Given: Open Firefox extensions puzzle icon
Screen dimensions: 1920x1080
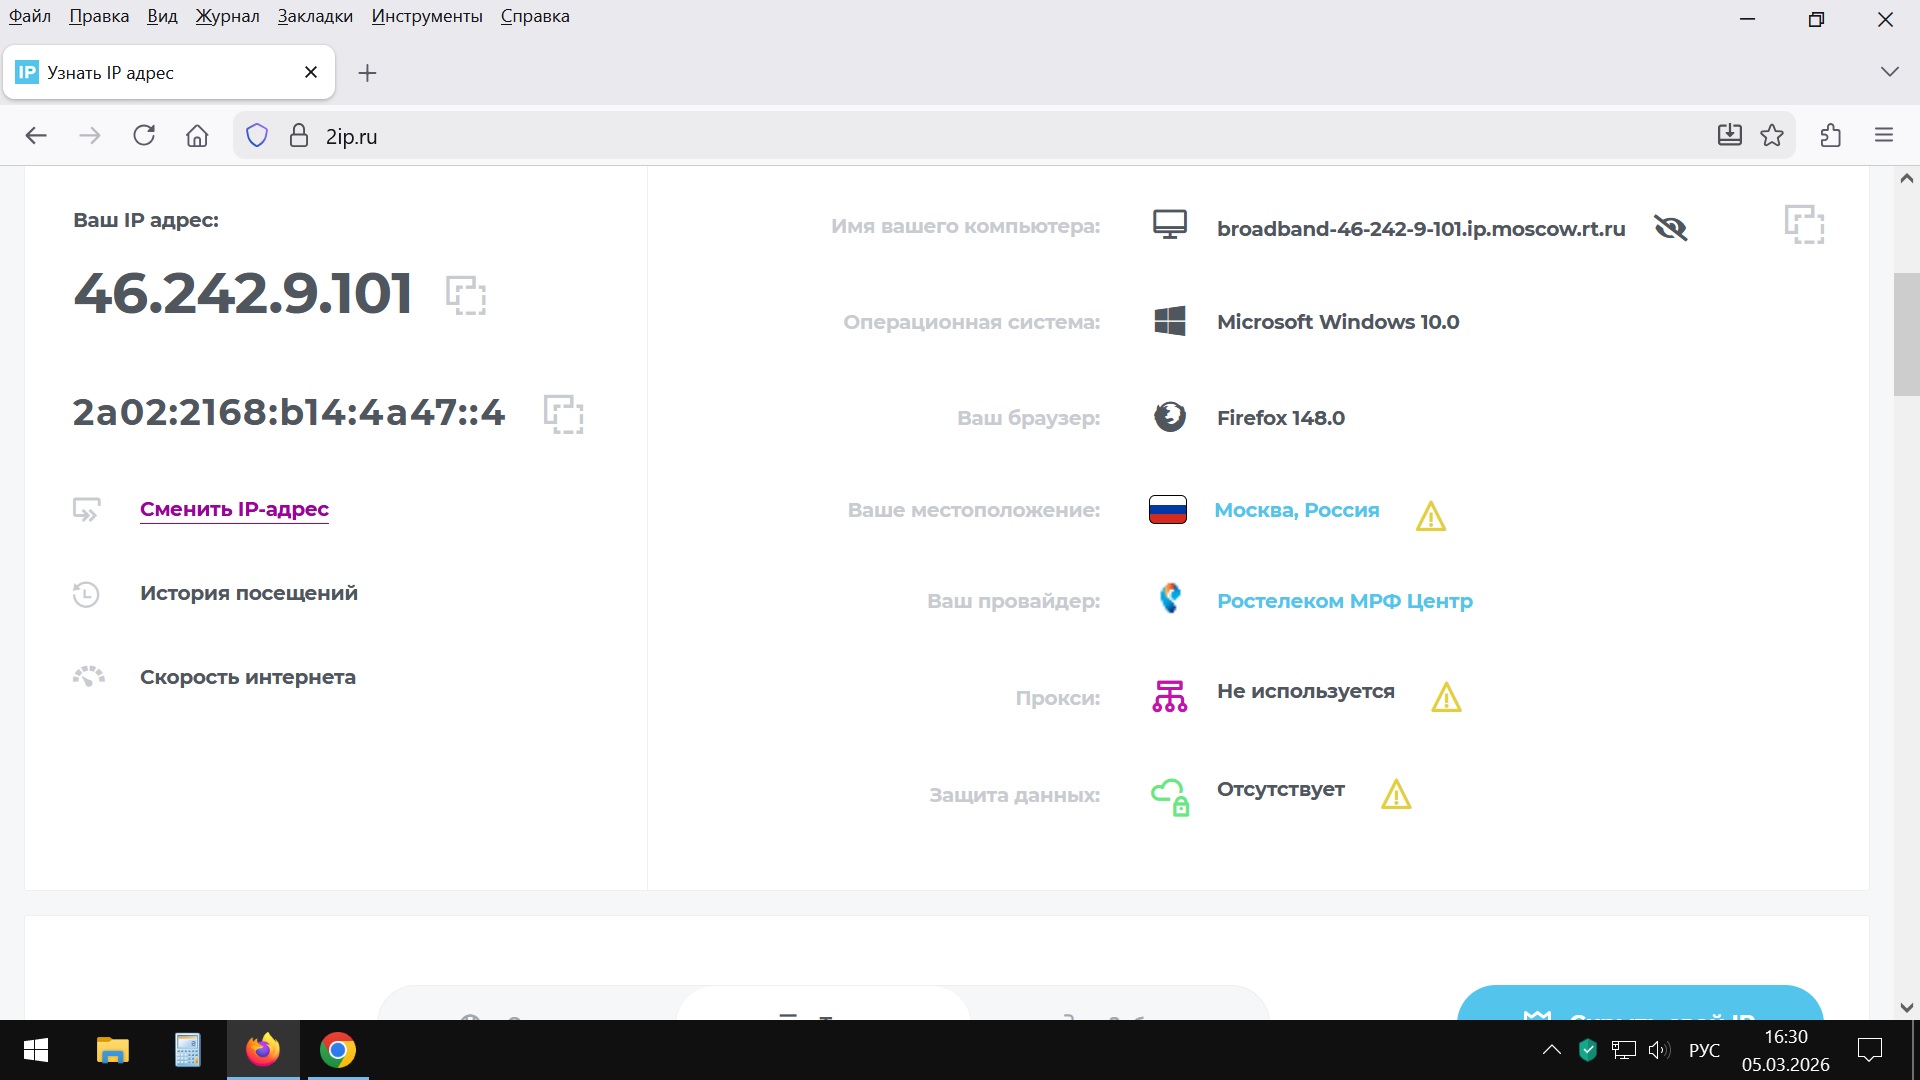Looking at the screenshot, I should (1831, 136).
